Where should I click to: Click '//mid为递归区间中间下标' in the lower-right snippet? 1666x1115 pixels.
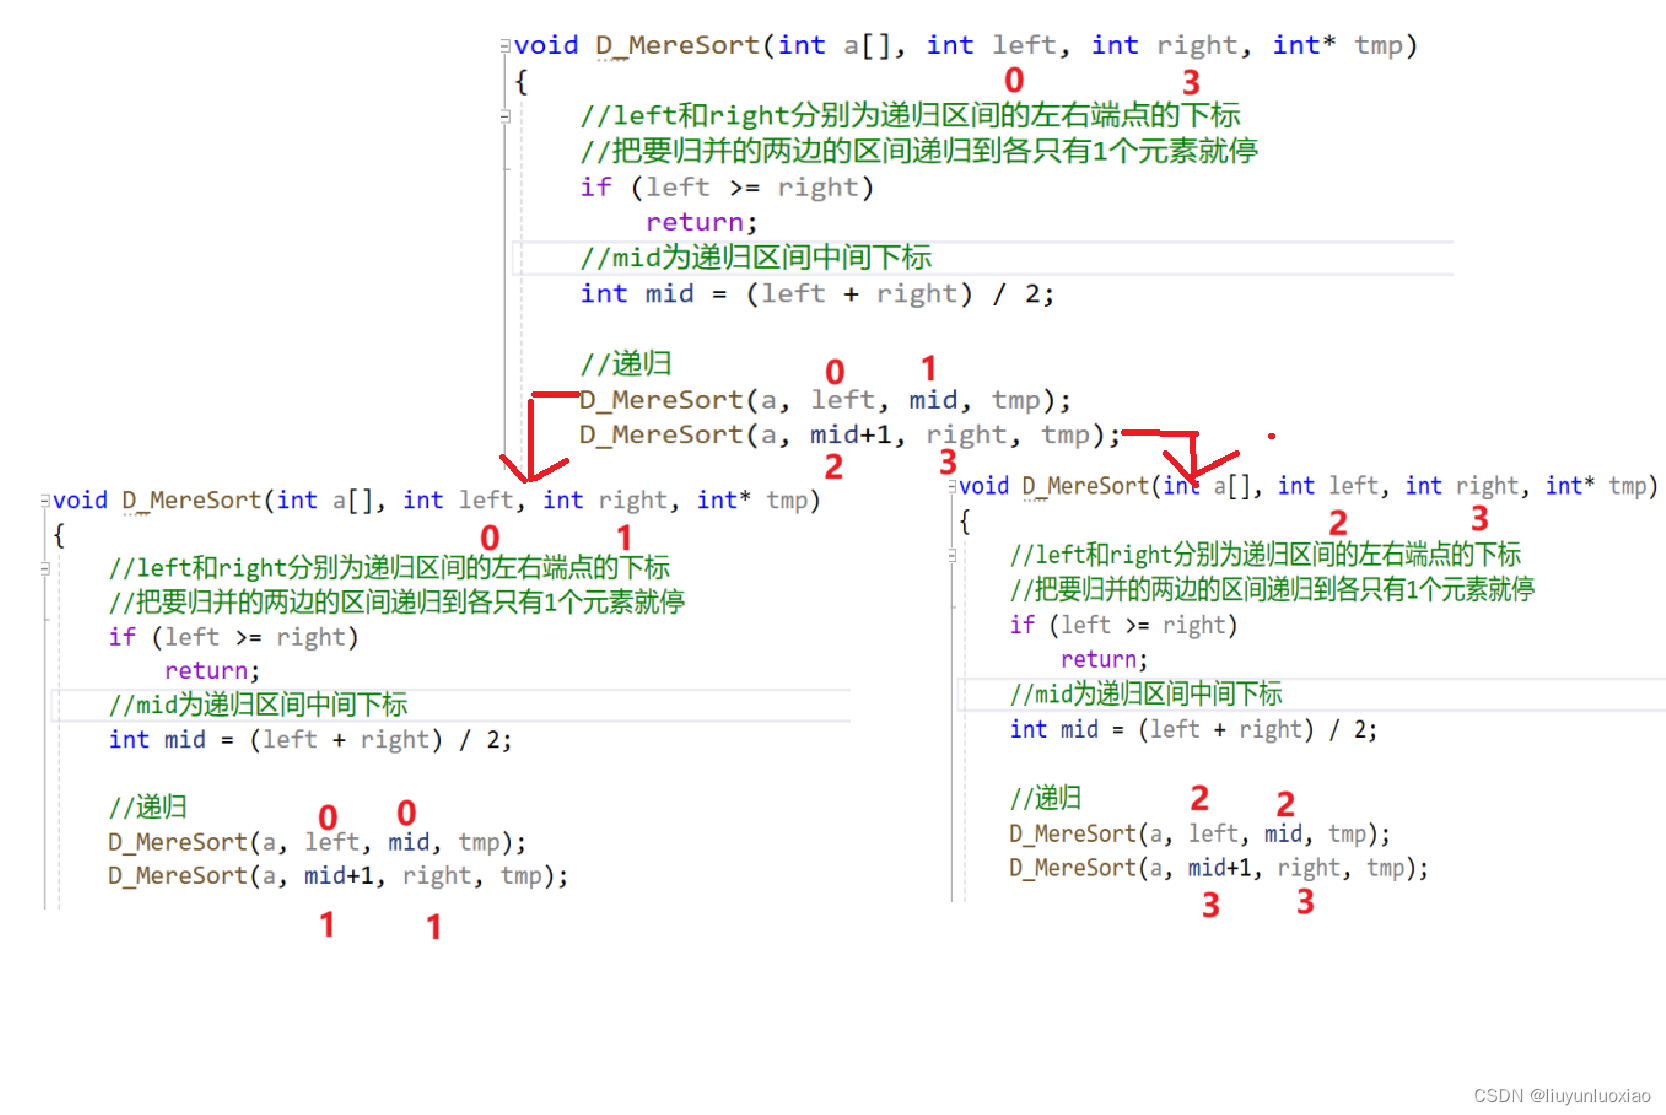tap(1146, 694)
